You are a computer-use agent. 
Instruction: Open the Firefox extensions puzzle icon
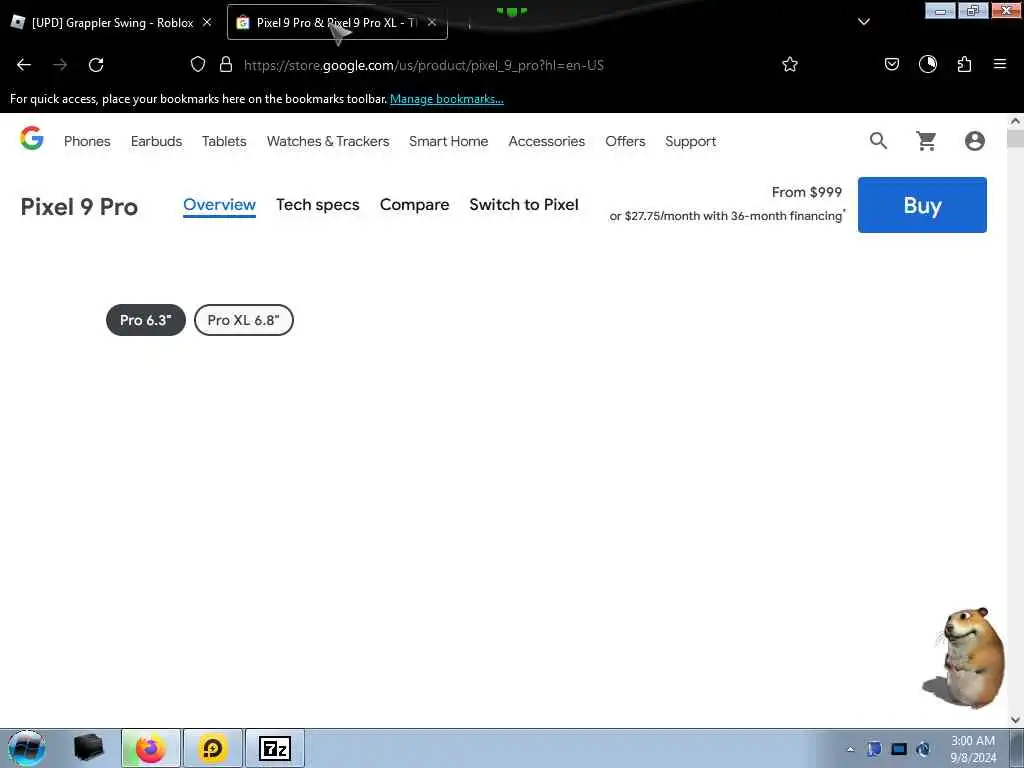[964, 65]
